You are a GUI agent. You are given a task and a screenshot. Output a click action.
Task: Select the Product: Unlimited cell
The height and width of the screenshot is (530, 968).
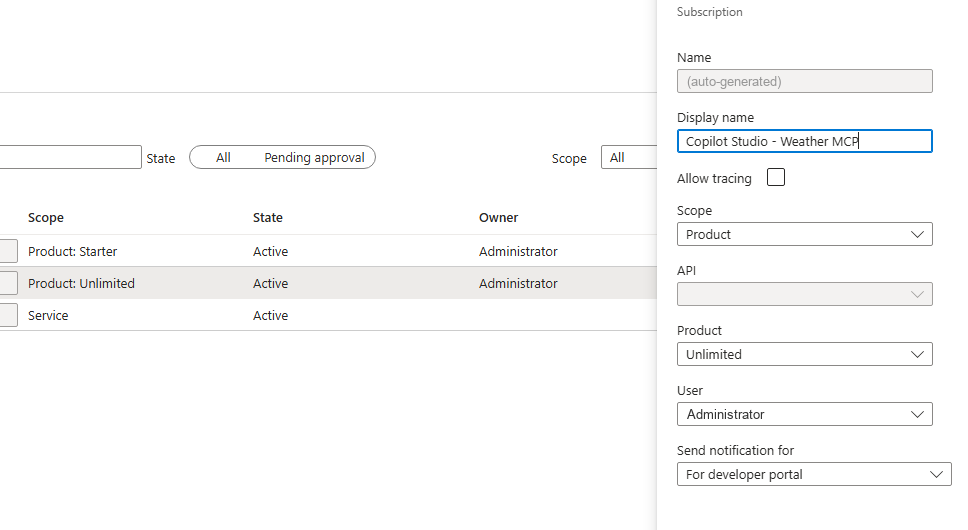coord(81,284)
